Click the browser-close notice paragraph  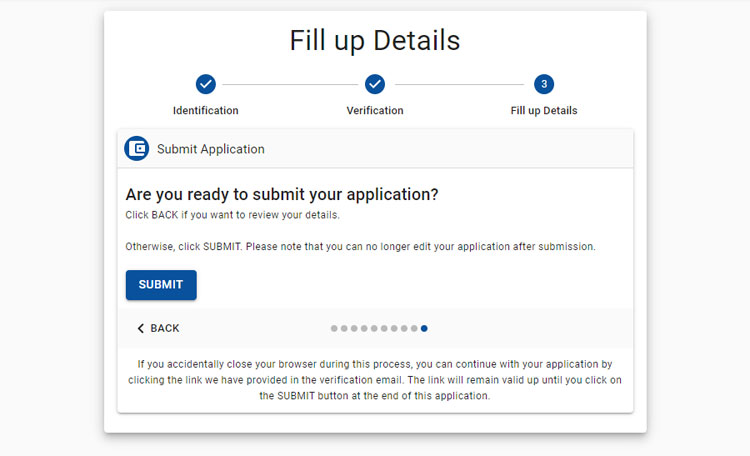pyautogui.click(x=375, y=380)
